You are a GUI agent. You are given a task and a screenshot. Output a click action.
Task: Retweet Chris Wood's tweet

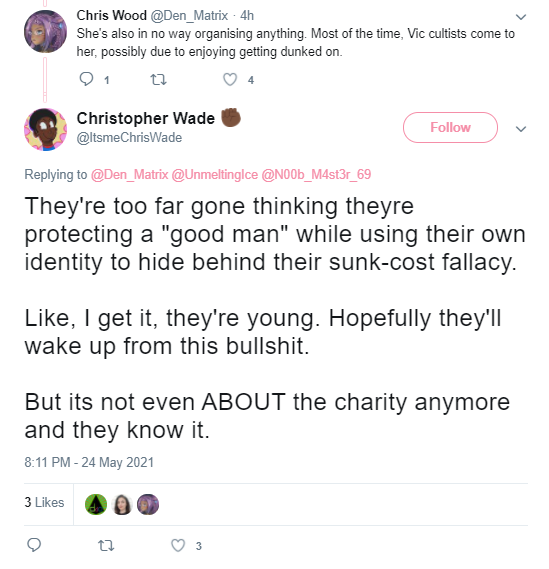pyautogui.click(x=158, y=79)
